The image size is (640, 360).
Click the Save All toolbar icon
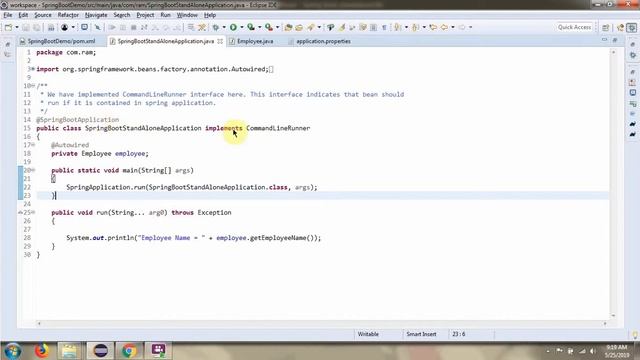[37, 27]
